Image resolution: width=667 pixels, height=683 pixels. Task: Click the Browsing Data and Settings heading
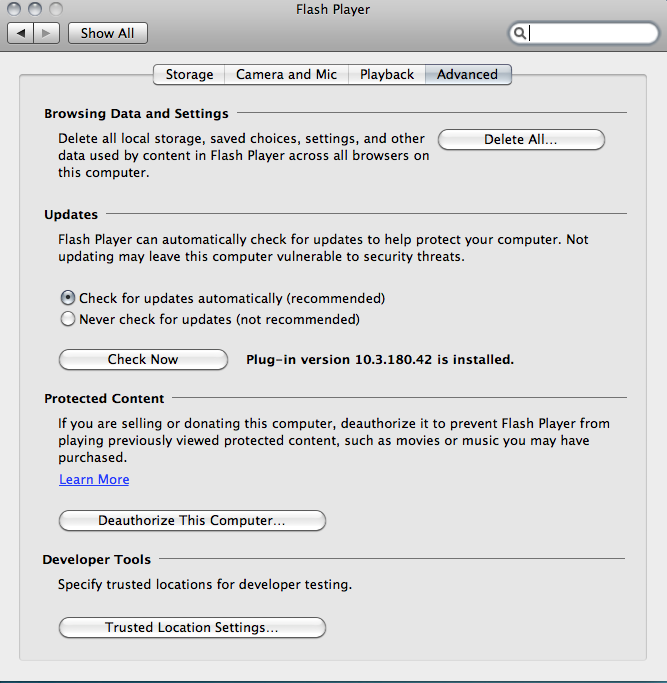(136, 114)
